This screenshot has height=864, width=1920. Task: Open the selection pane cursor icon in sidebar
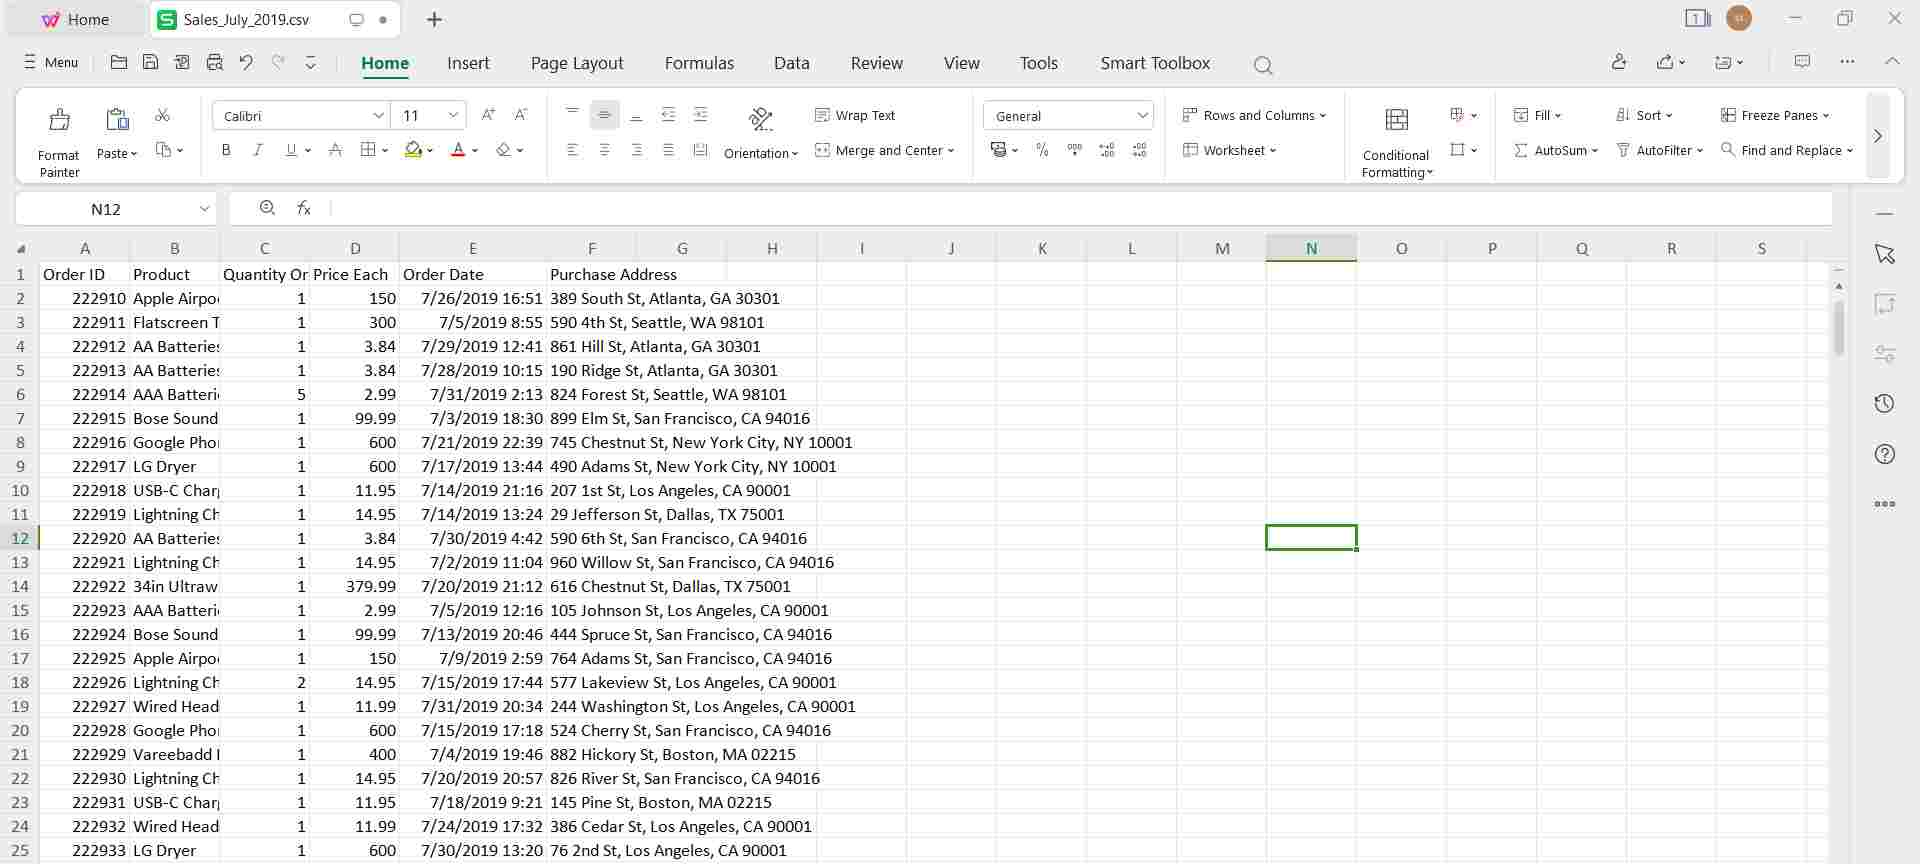[x=1884, y=254]
